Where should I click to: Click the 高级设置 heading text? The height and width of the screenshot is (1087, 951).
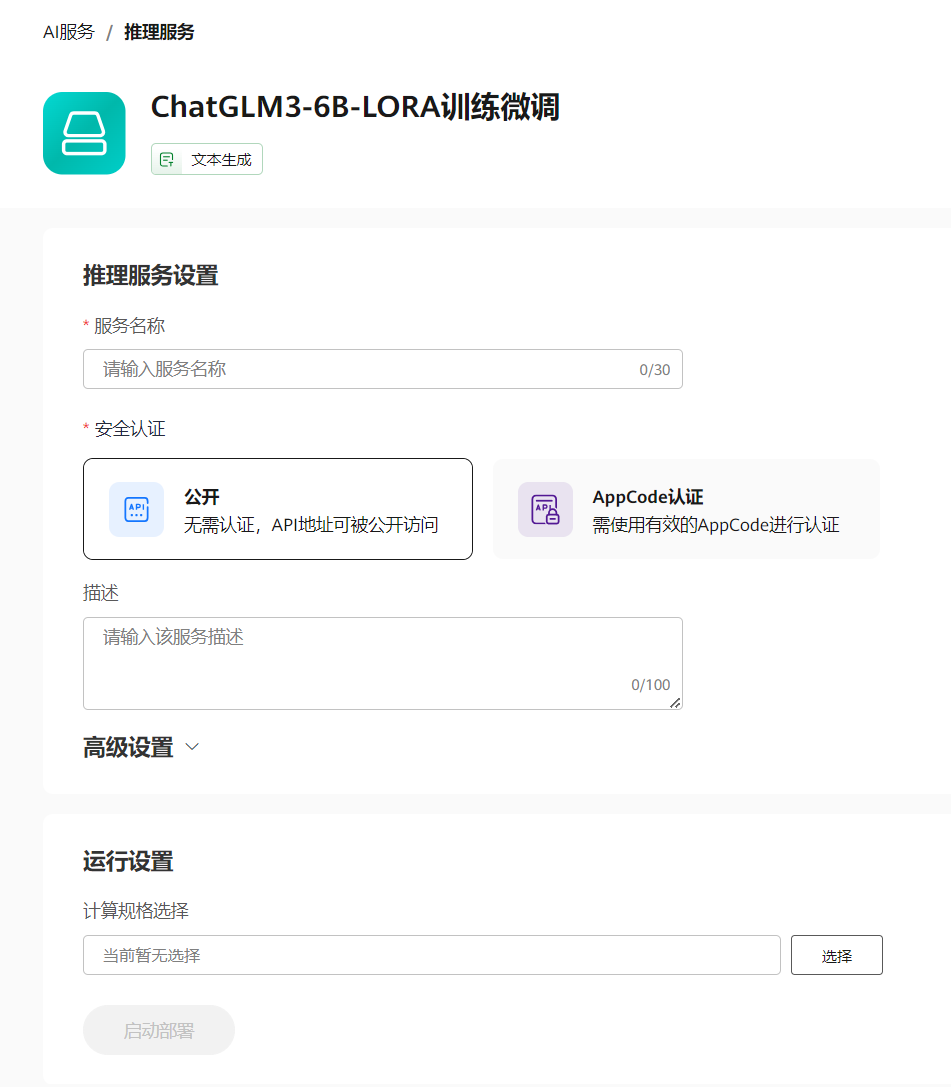pos(128,747)
